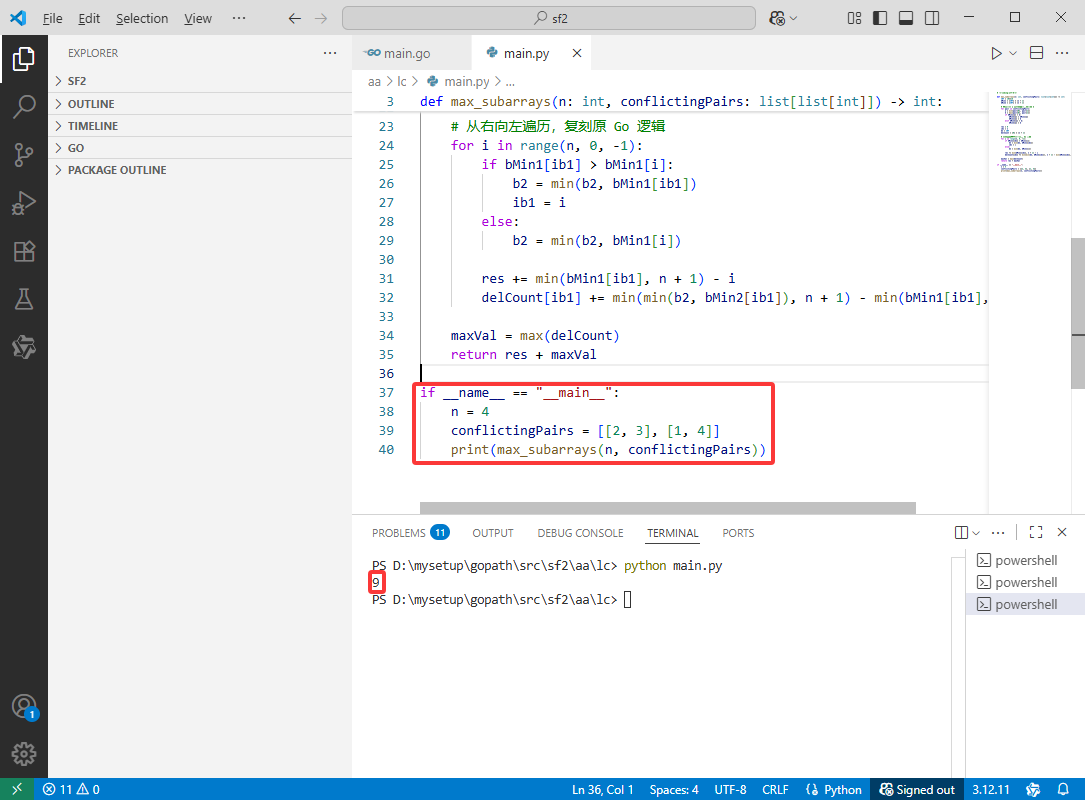Viewport: 1085px width, 800px height.
Task: Click the Go Back arrow
Action: point(295,18)
